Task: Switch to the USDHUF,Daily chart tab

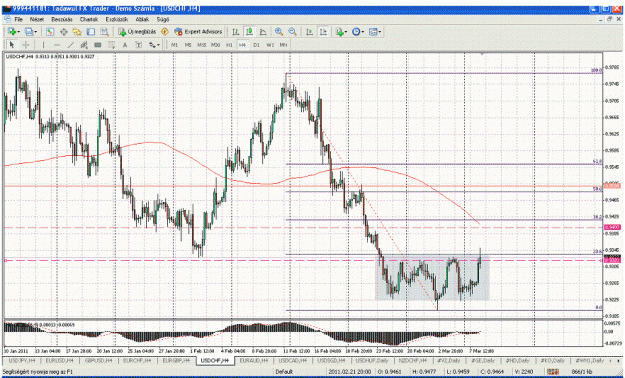Action: point(372,360)
